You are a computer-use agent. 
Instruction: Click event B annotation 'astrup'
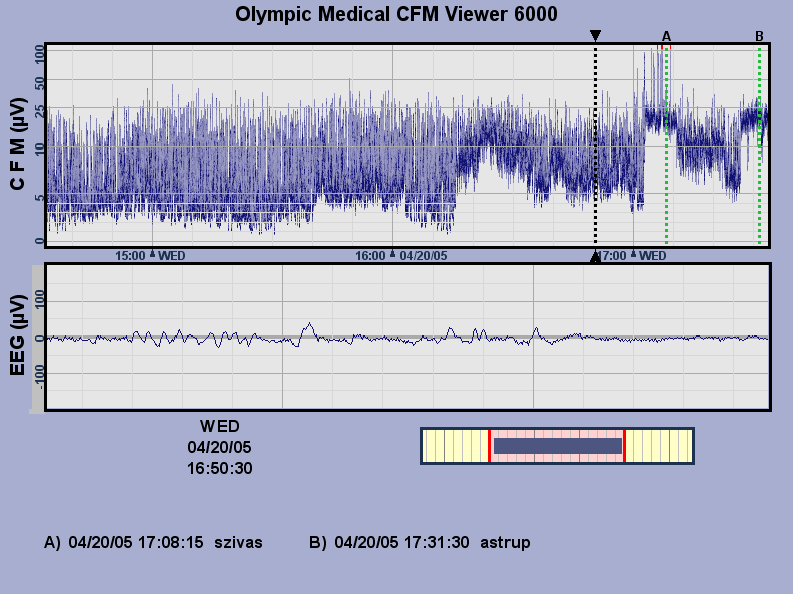point(505,543)
